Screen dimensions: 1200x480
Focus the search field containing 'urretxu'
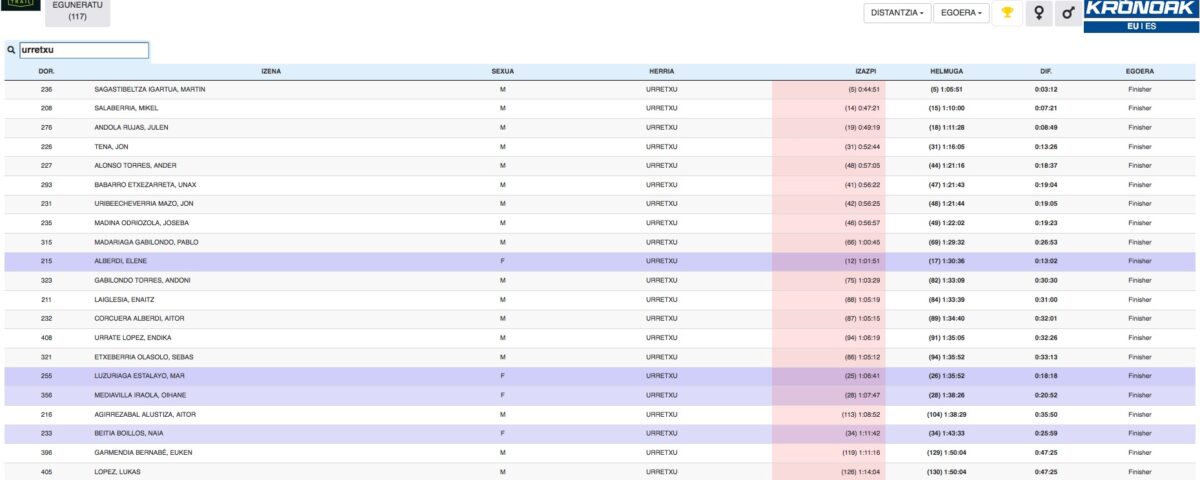83,50
